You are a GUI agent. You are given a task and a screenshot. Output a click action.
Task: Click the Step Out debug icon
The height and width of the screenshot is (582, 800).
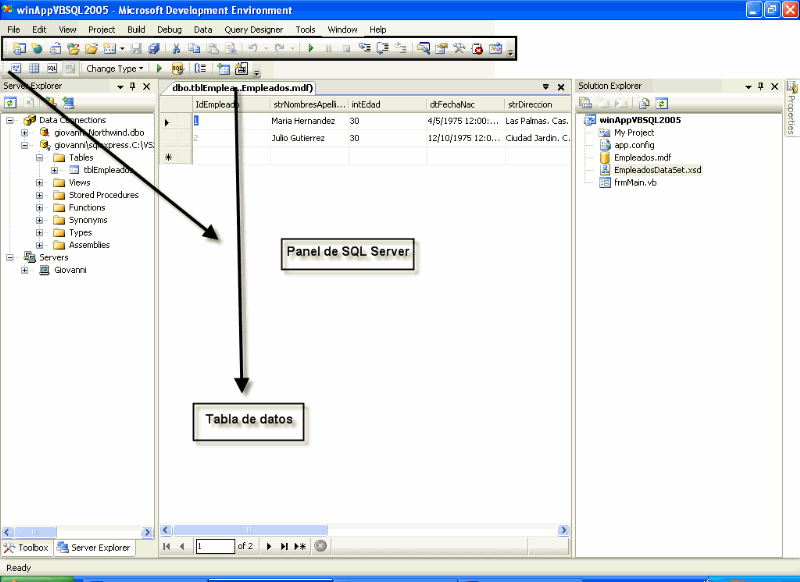(x=401, y=48)
